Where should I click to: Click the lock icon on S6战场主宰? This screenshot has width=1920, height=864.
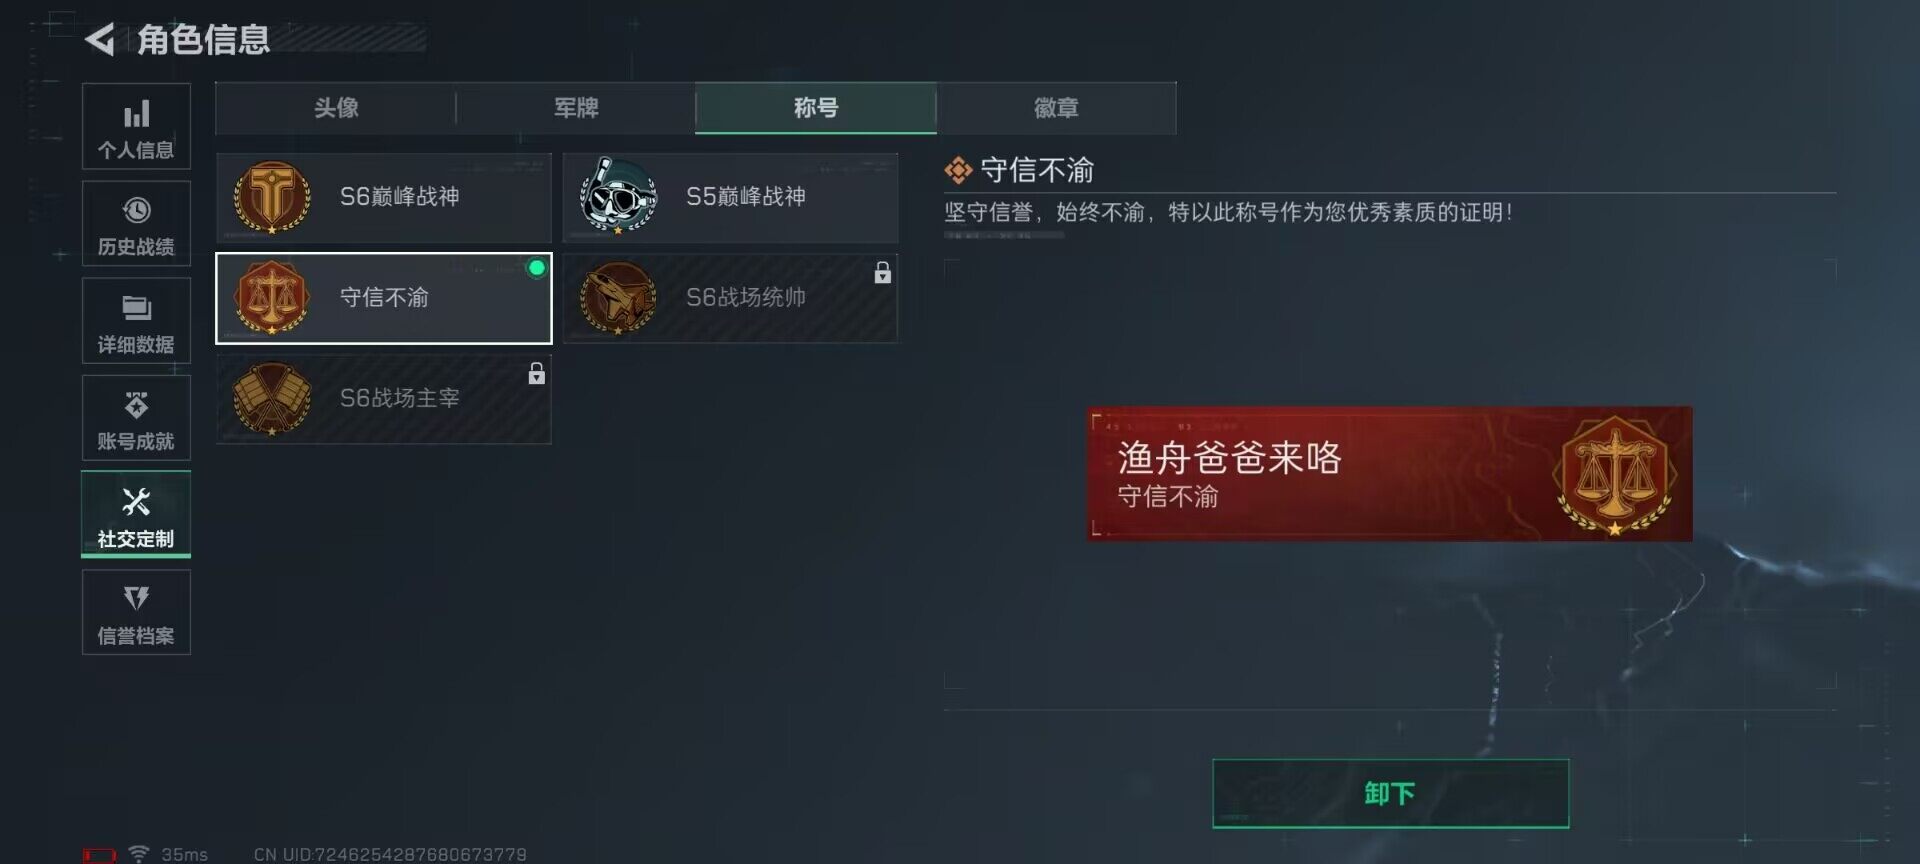tap(537, 373)
